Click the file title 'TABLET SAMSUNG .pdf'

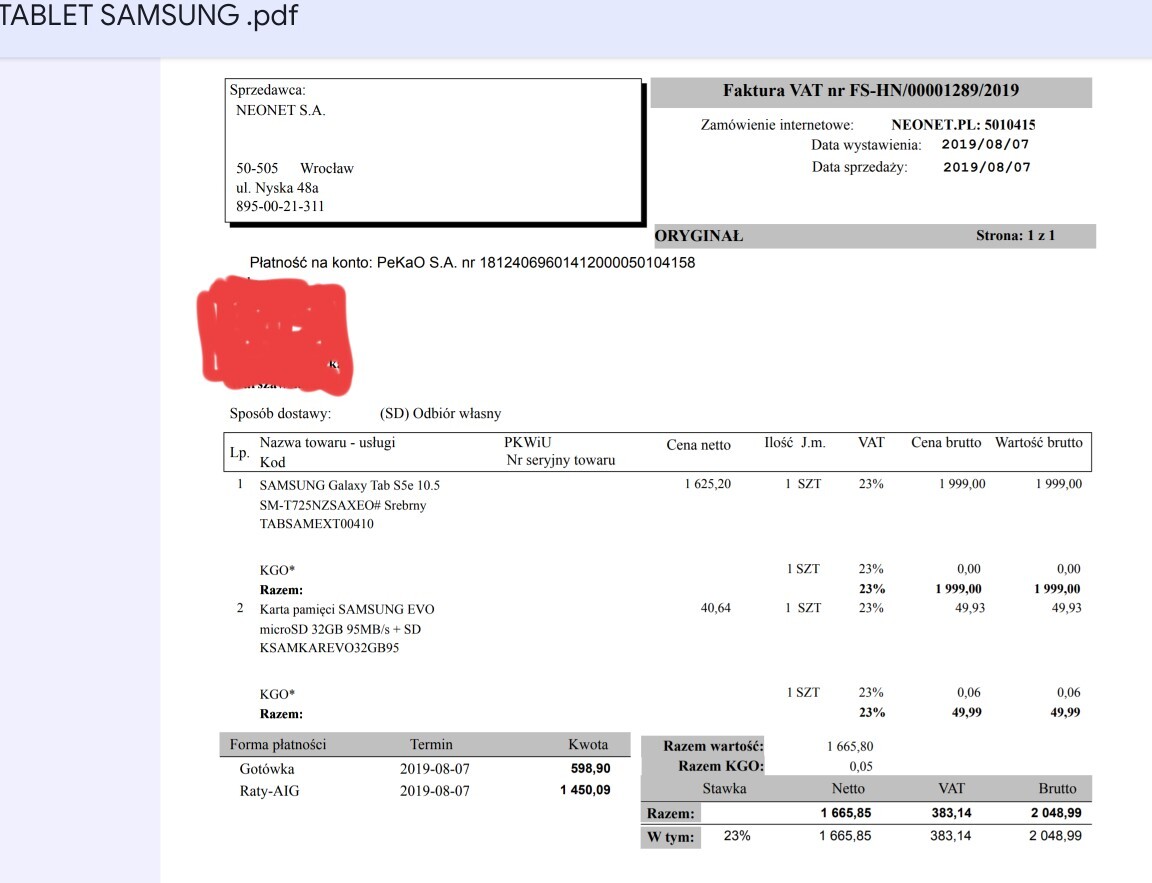[x=149, y=15]
